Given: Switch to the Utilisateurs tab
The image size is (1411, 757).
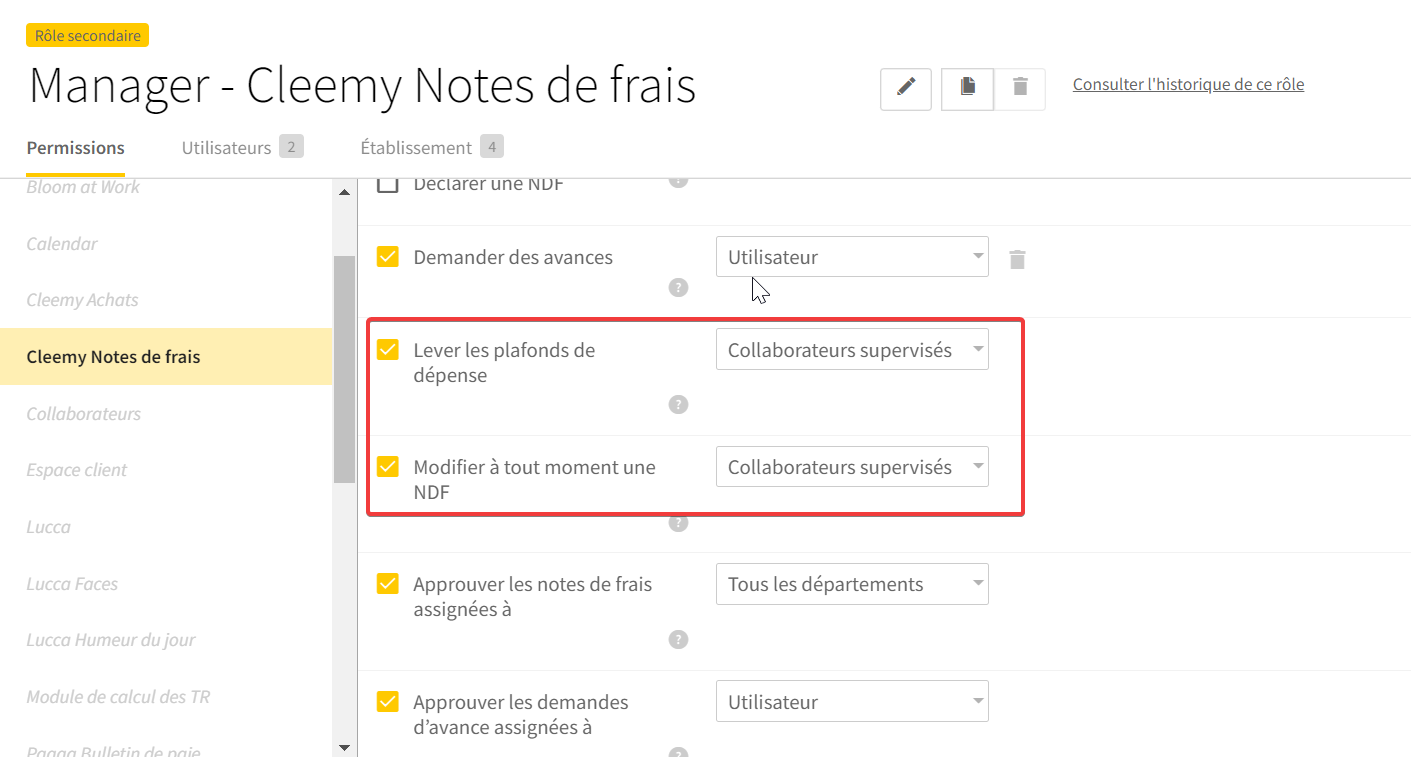Looking at the screenshot, I should click(x=242, y=148).
